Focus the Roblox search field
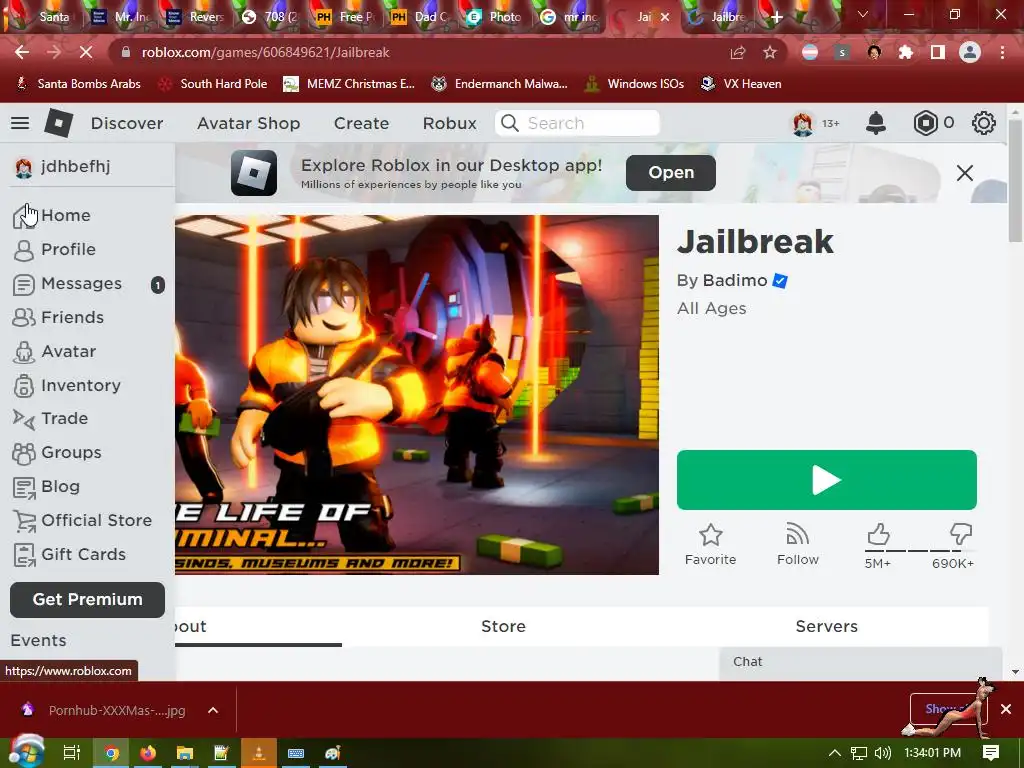 [x=577, y=123]
